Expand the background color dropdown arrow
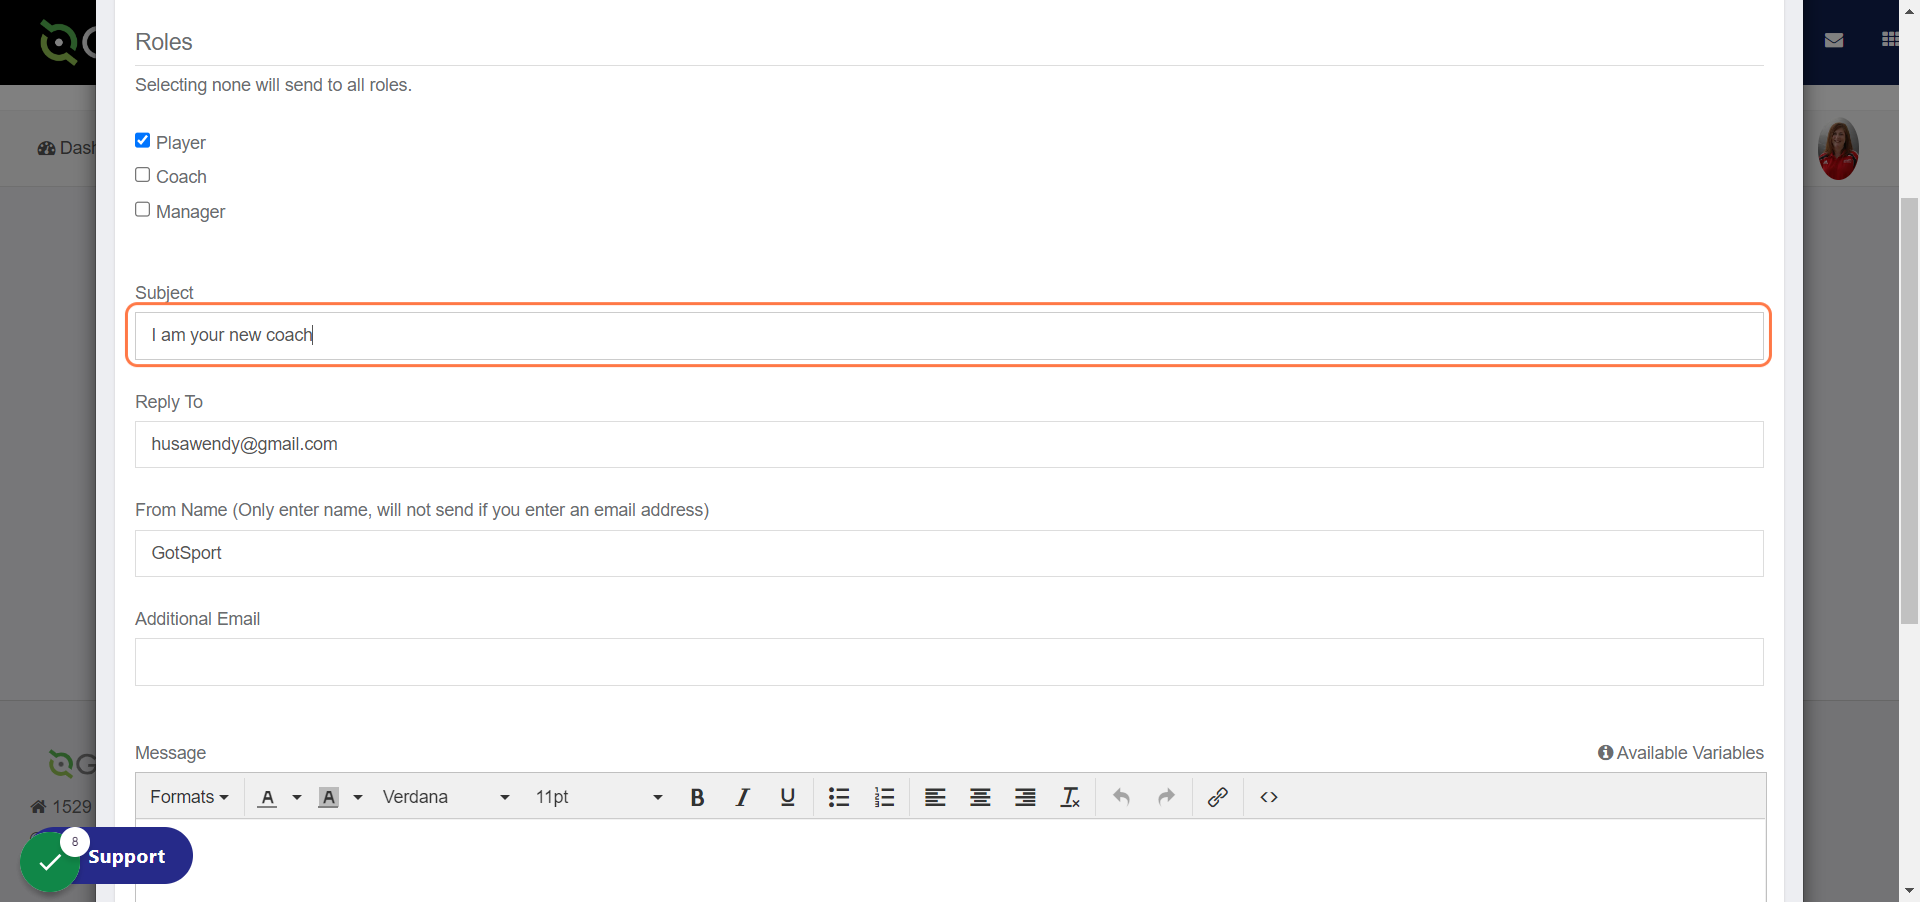Image resolution: width=1920 pixels, height=902 pixels. pos(358,797)
